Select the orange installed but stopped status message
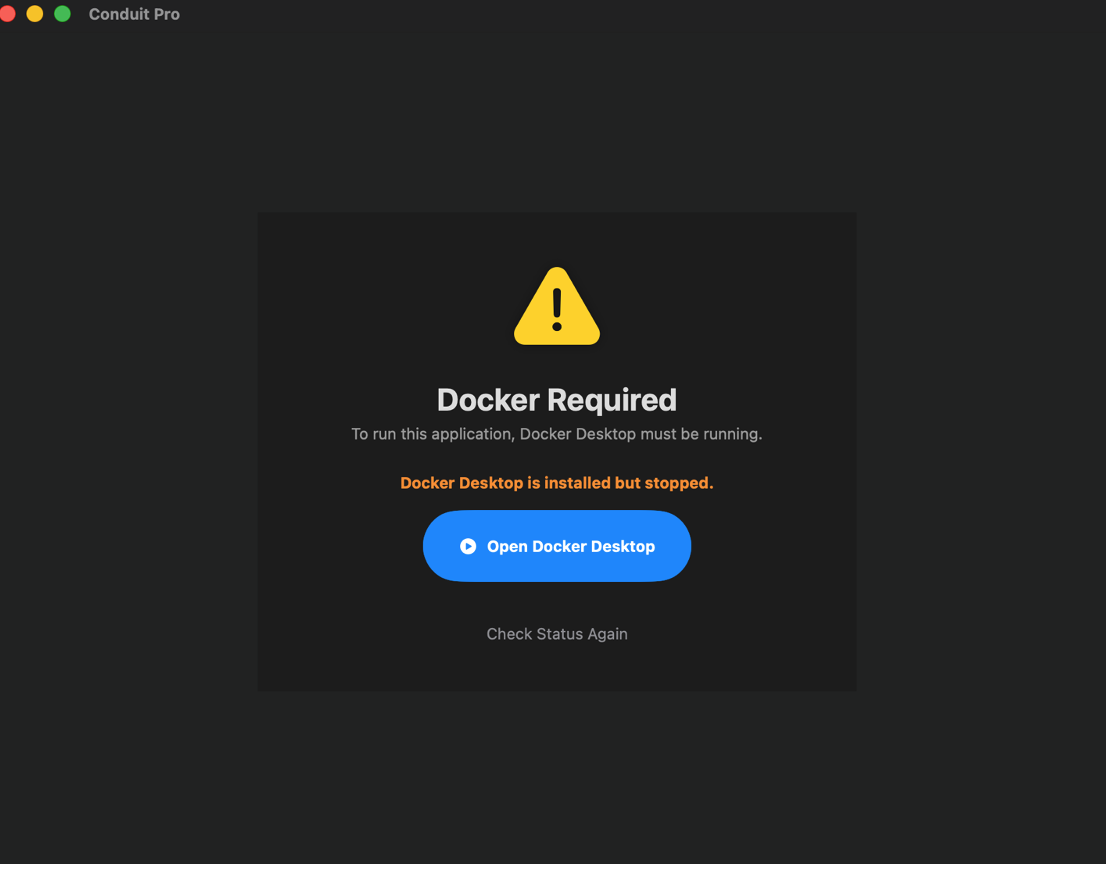 (556, 483)
